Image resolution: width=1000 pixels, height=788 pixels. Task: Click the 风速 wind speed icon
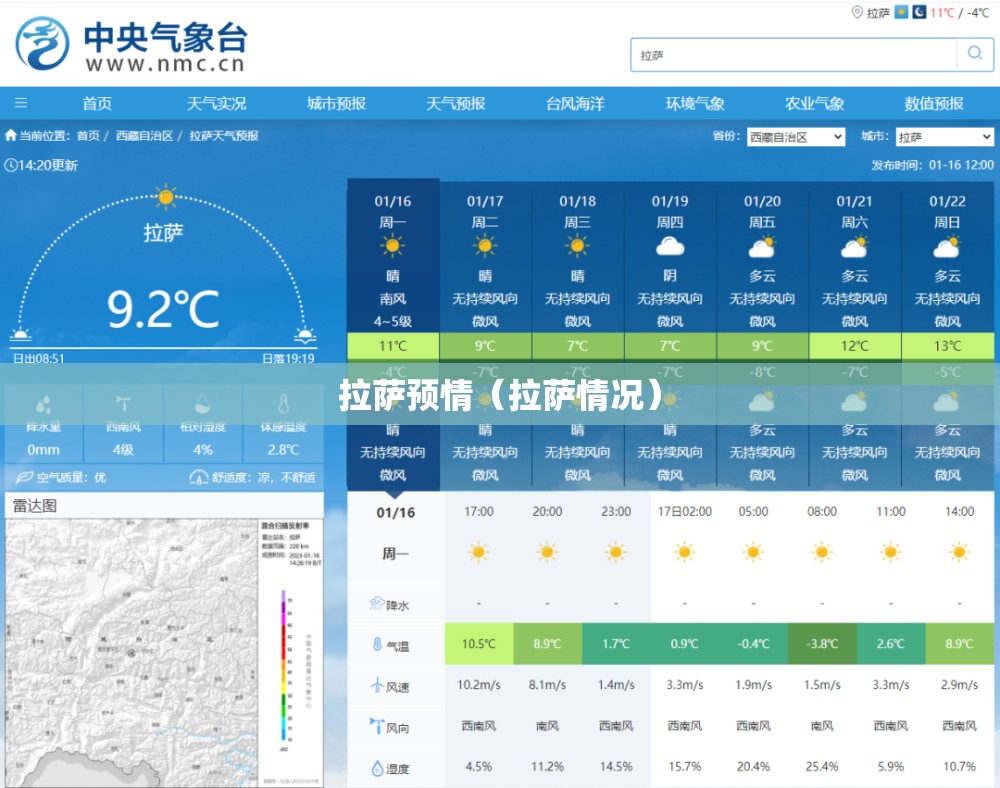click(x=377, y=686)
